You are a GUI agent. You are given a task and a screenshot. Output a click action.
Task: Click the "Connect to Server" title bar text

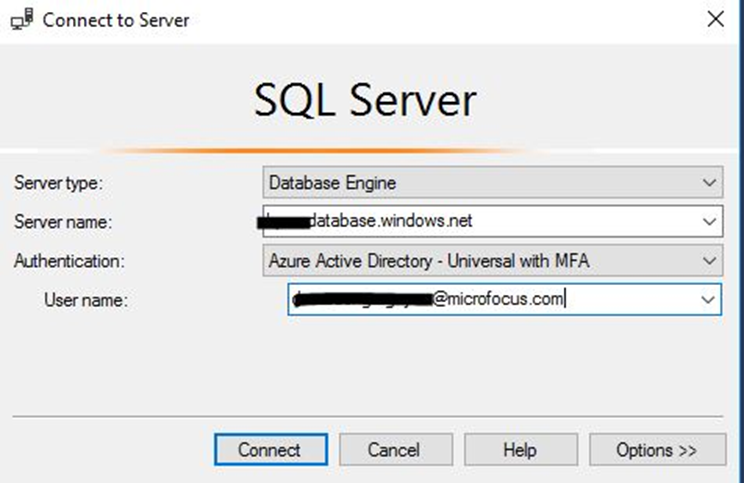[116, 19]
